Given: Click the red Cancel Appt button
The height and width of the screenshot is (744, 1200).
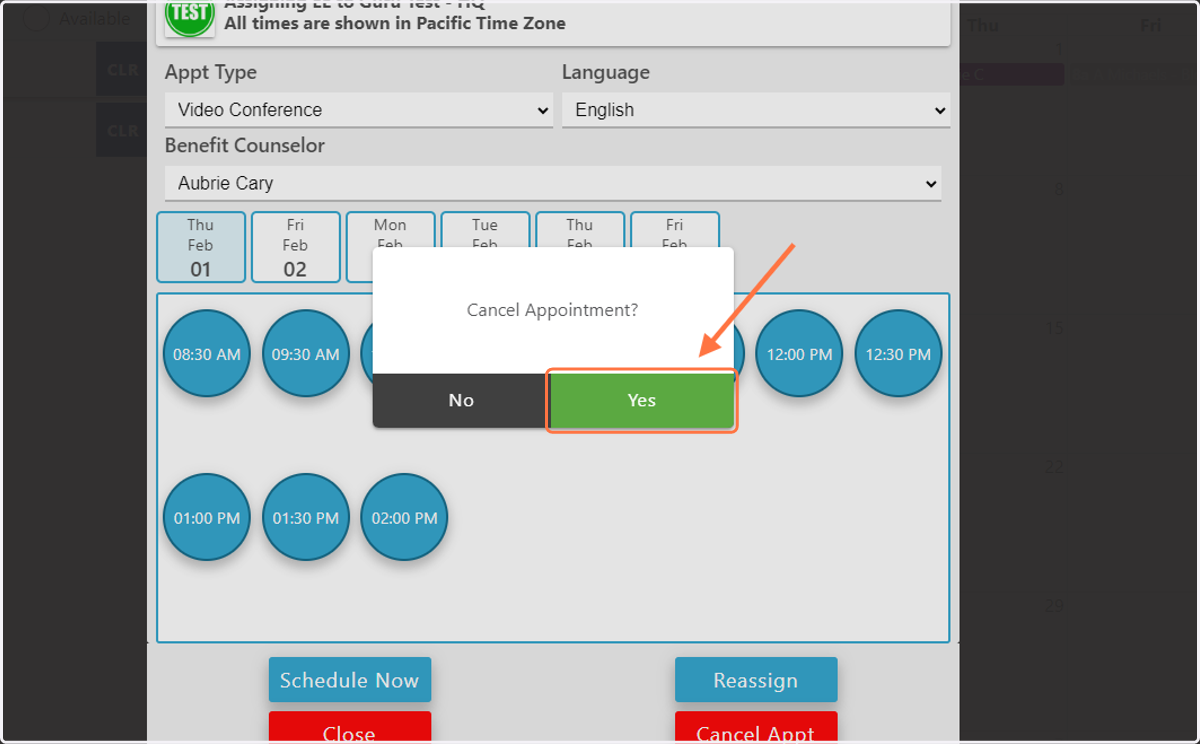Looking at the screenshot, I should pos(756,728).
